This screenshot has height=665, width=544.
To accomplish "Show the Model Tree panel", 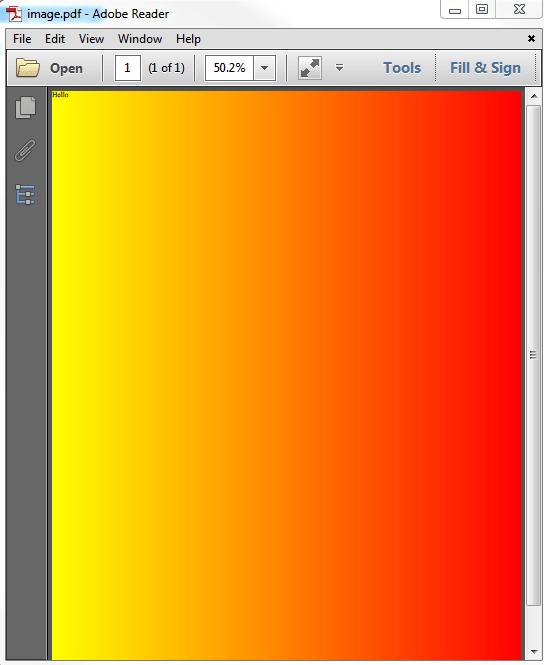I will (25, 195).
